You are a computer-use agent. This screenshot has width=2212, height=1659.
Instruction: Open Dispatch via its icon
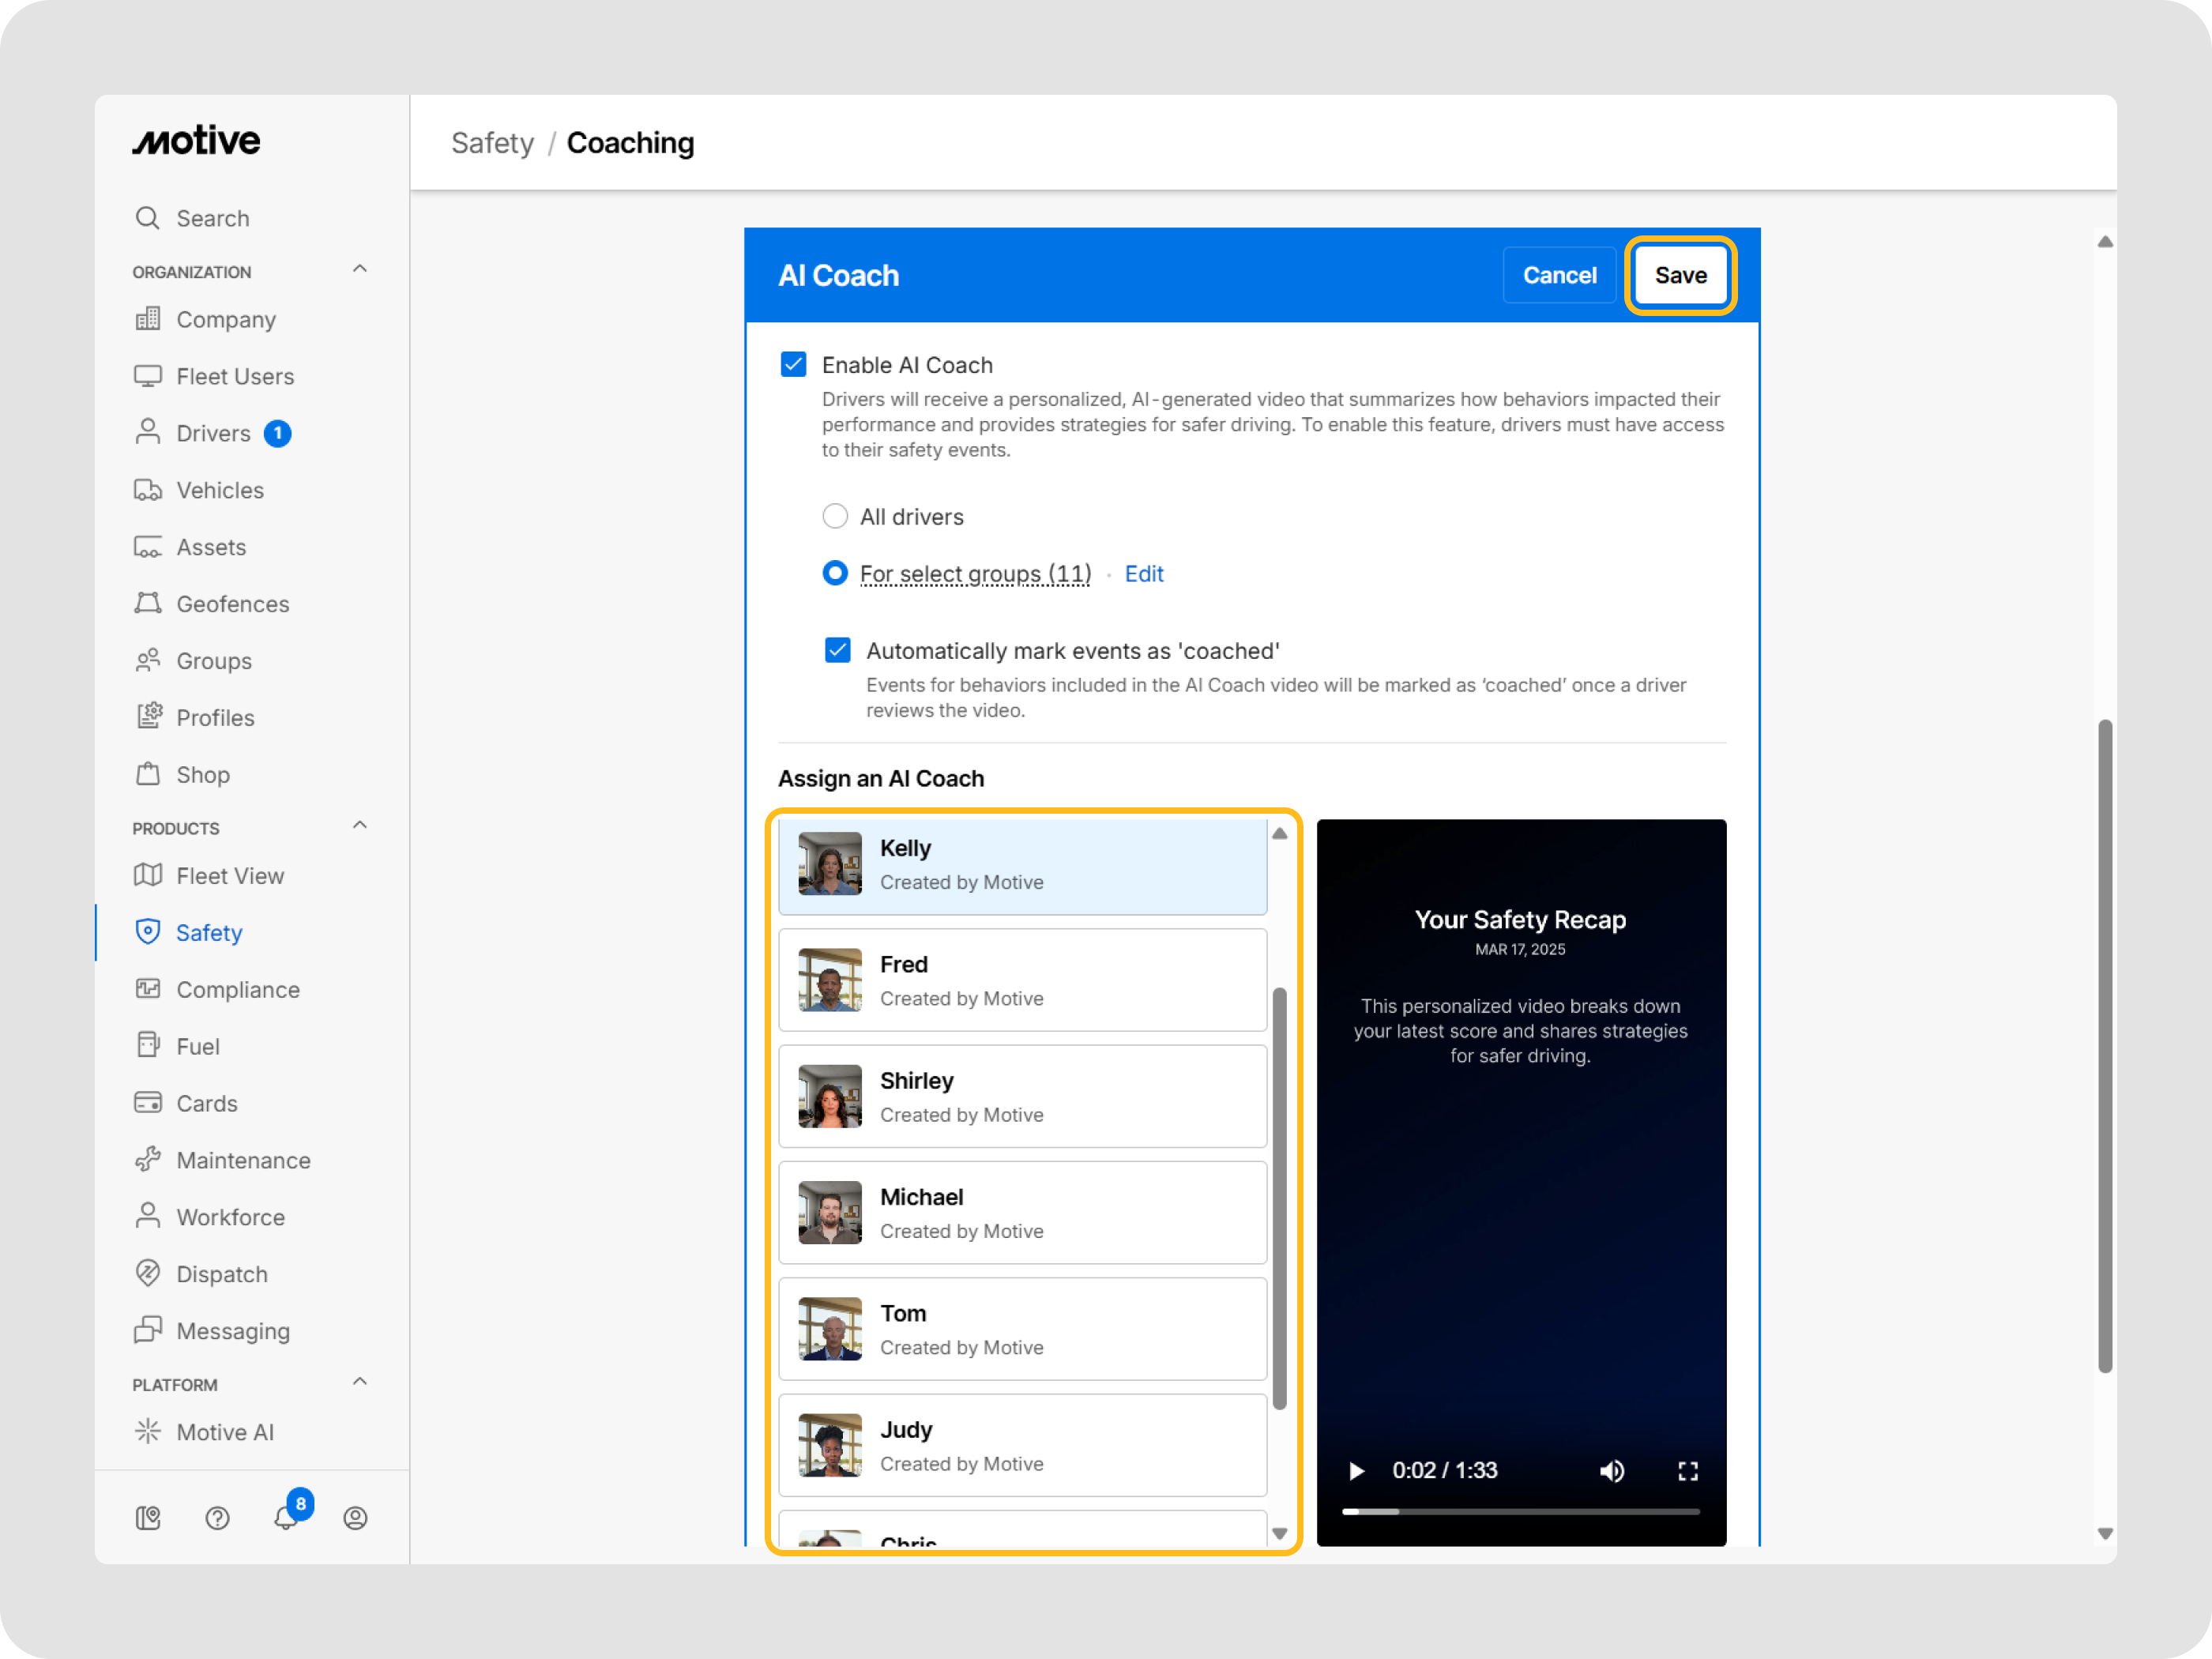pos(148,1273)
